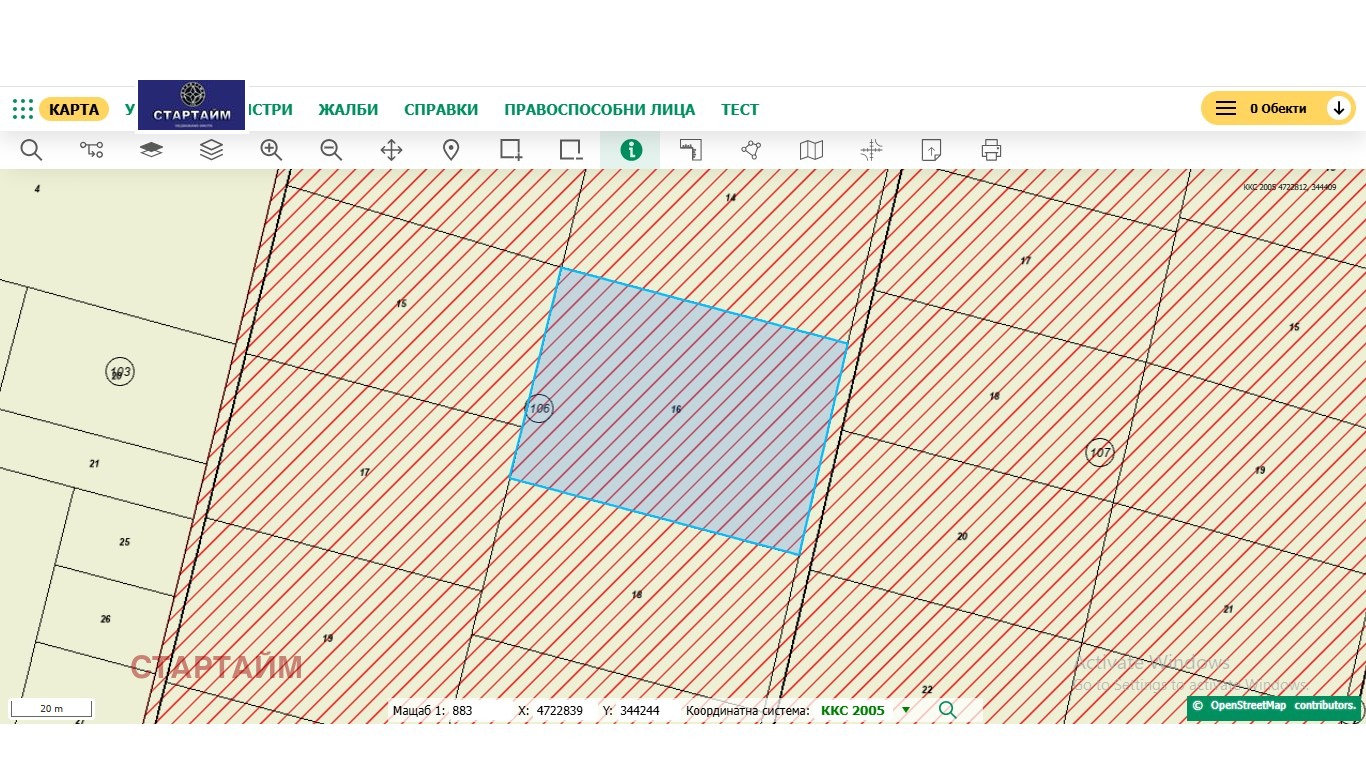Expand the coordinate system ККС 2005 dropdown
This screenshot has height=768, width=1366.
pyautogui.click(x=906, y=711)
